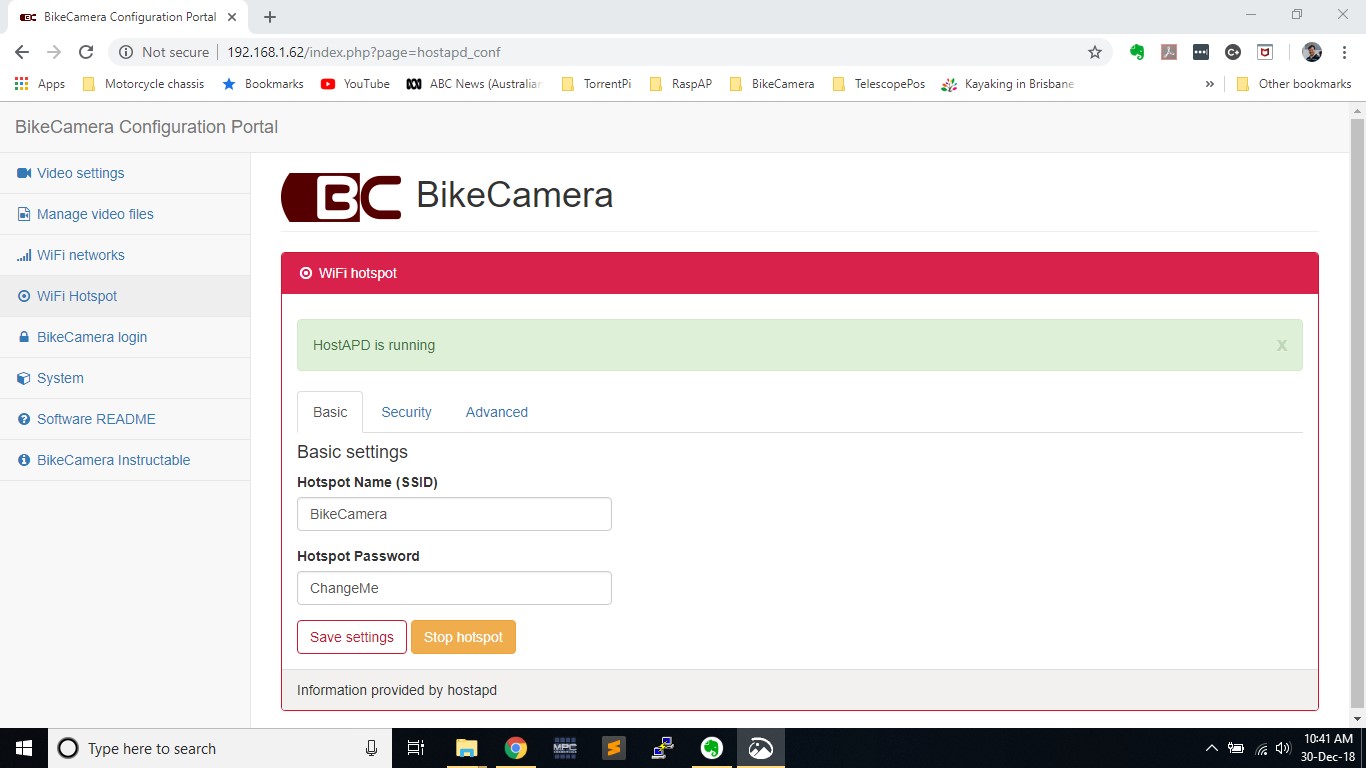Screen dimensions: 1366x768
Task: Select WiFi Hotspot in the sidebar
Action: pos(125,296)
